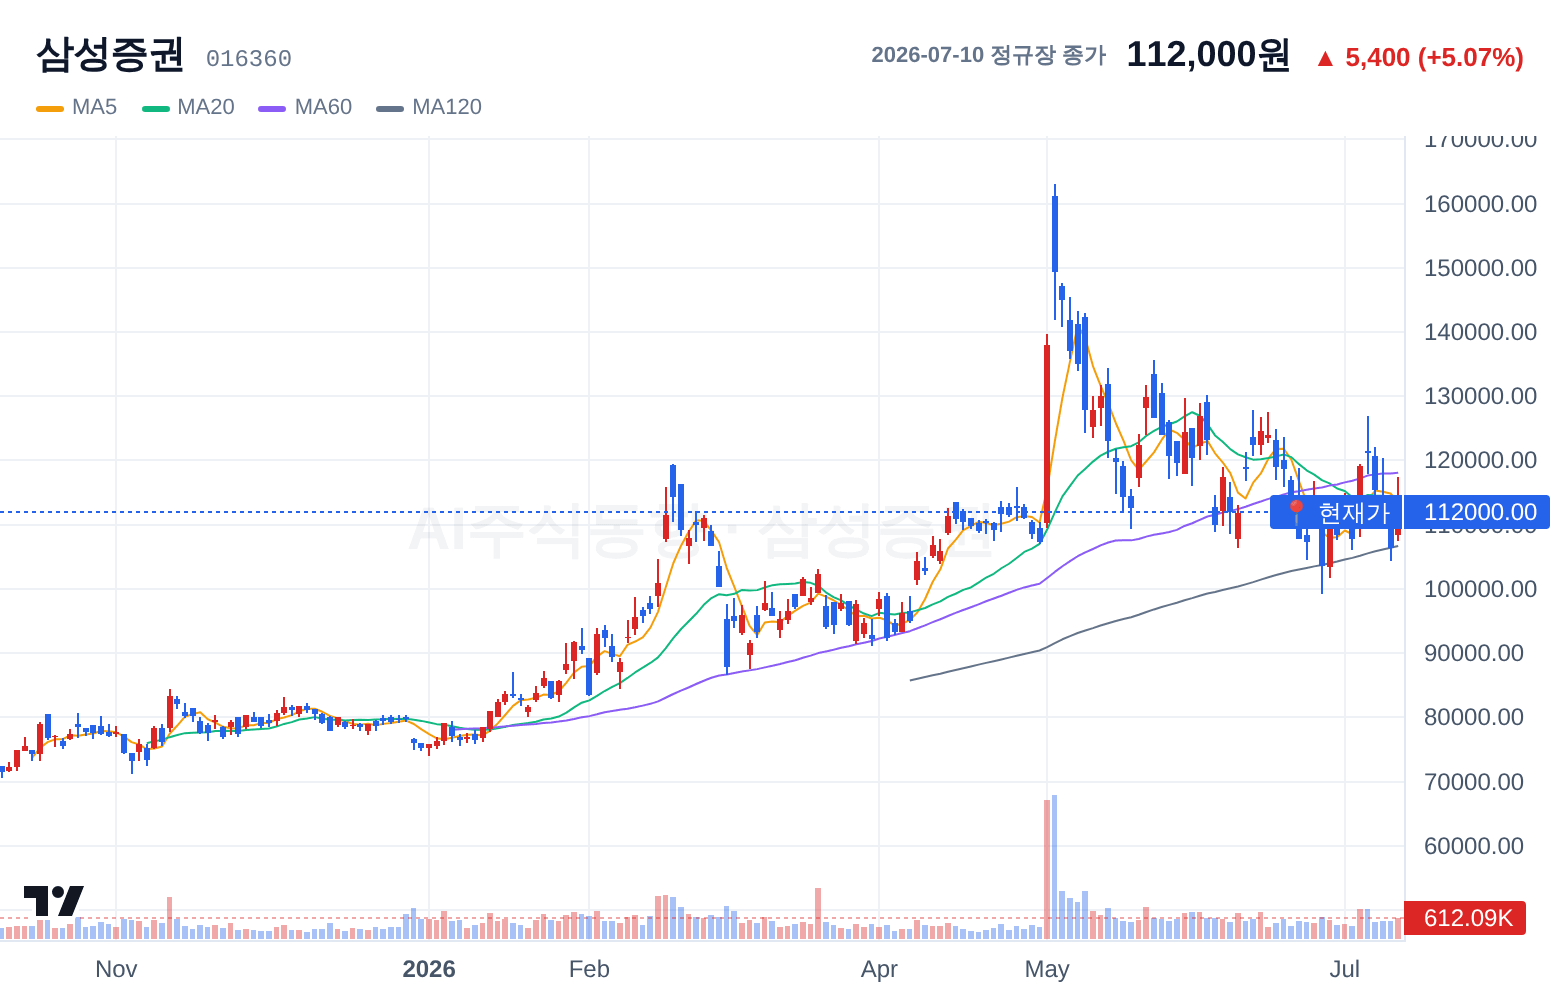
Task: Click the date label 2026-07-10 정규장 종가
Action: pyautogui.click(x=988, y=55)
